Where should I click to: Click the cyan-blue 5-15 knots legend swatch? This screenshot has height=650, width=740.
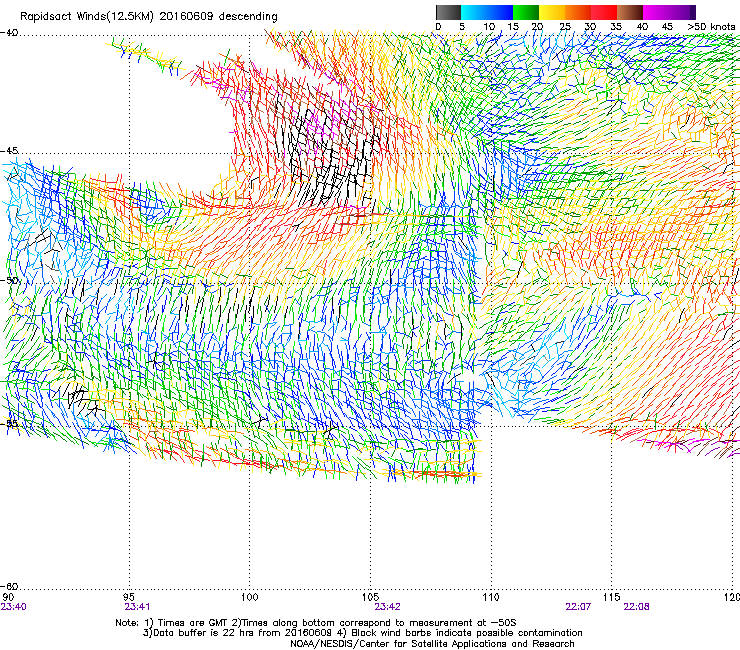(487, 12)
